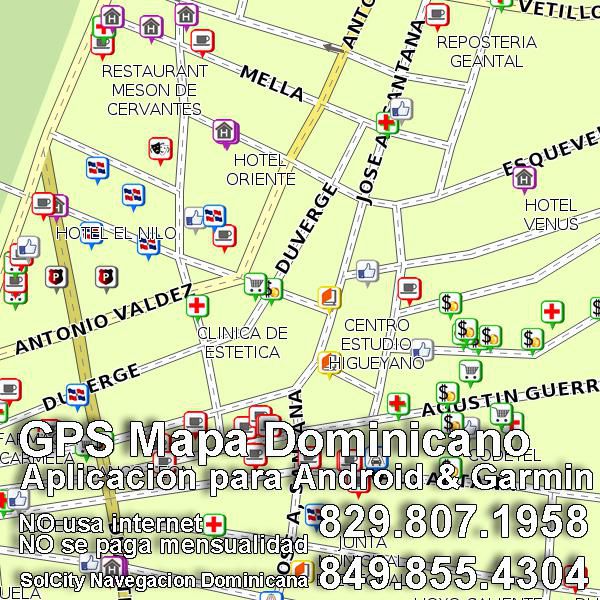
Task: Click the thumbs-up icon left of HOTEL EL NILO
Action: click(x=28, y=248)
